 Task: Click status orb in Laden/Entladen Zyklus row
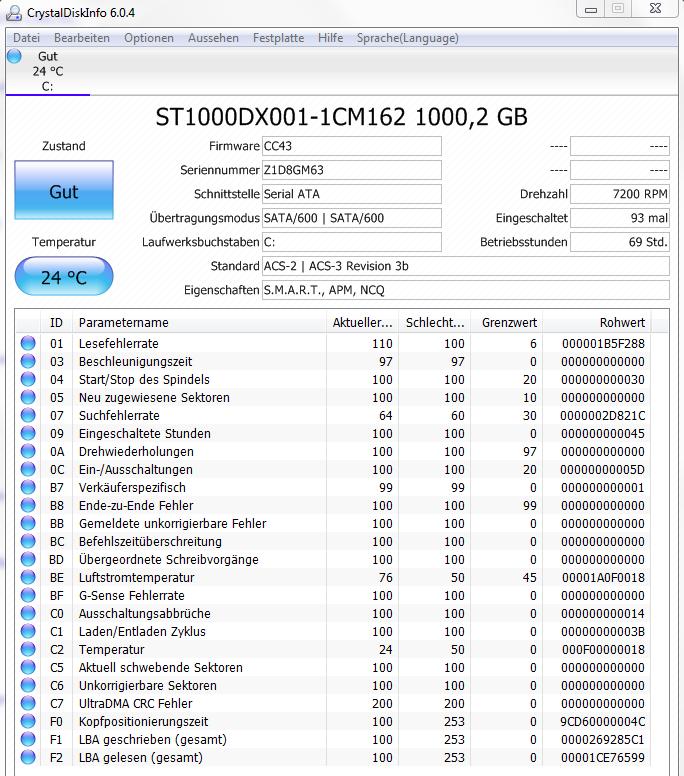coord(28,631)
